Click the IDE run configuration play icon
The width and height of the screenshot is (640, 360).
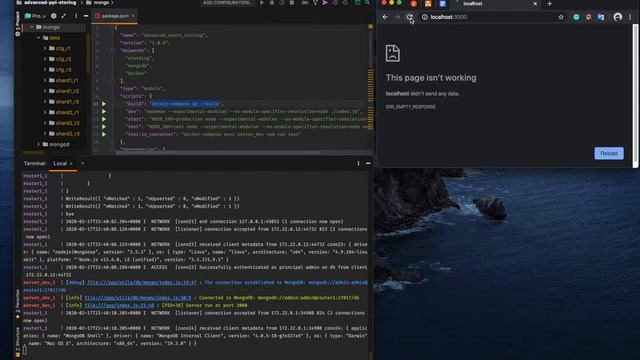pos(262,3)
